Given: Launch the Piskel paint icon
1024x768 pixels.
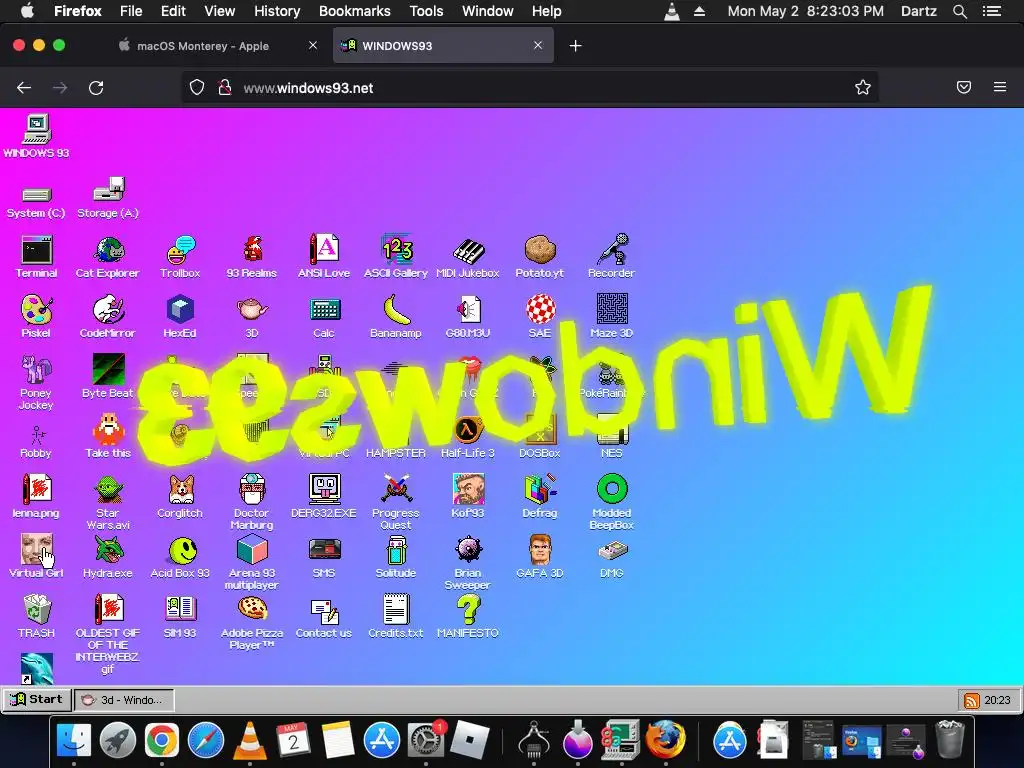Looking at the screenshot, I should (36, 317).
